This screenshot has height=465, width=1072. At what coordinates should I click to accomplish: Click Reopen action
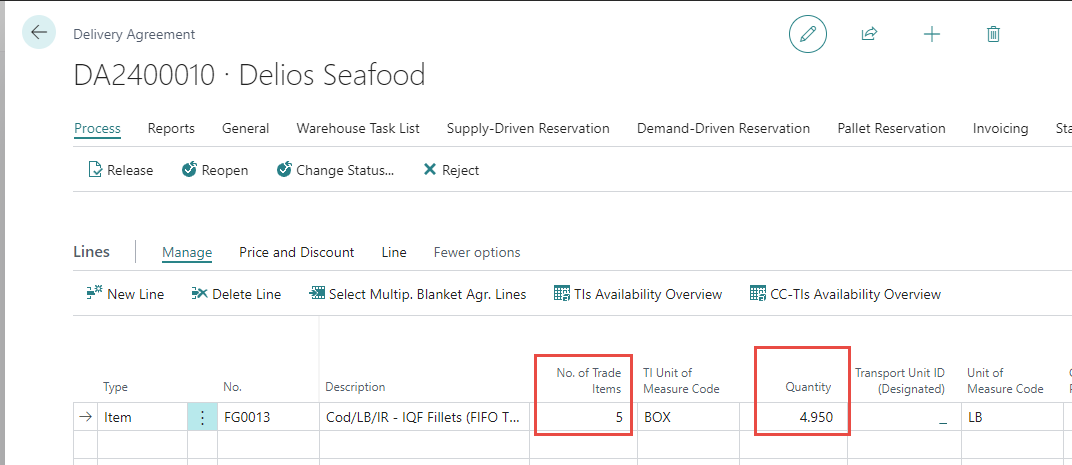coord(215,170)
